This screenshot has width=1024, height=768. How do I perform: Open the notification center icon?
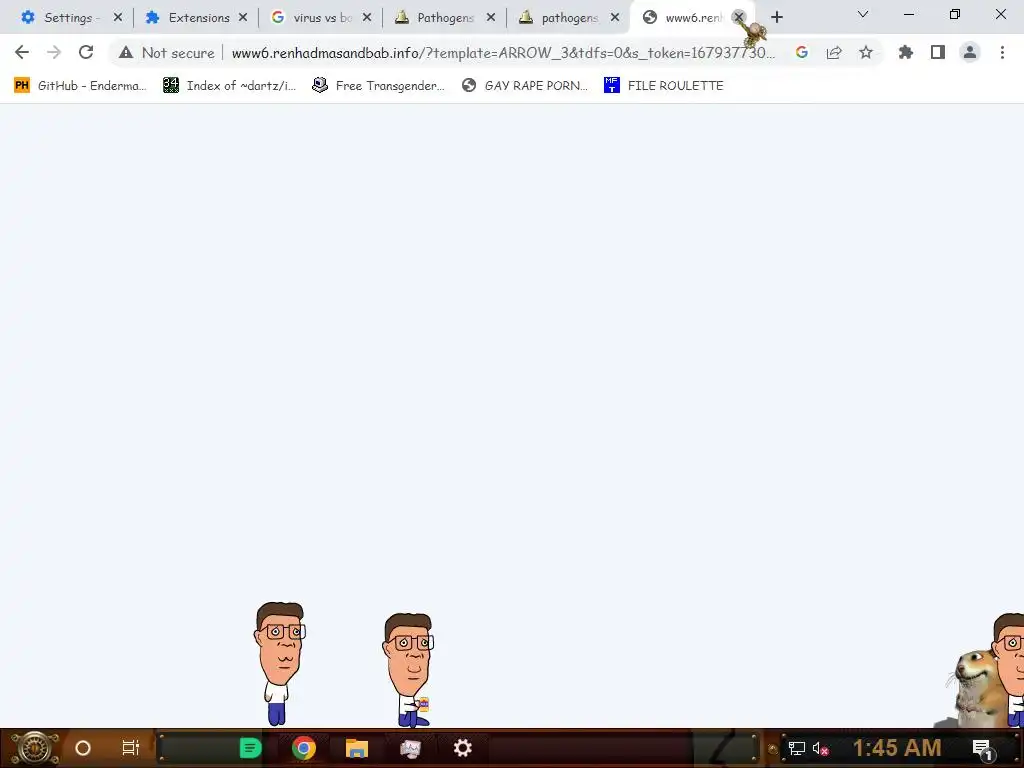coord(983,750)
